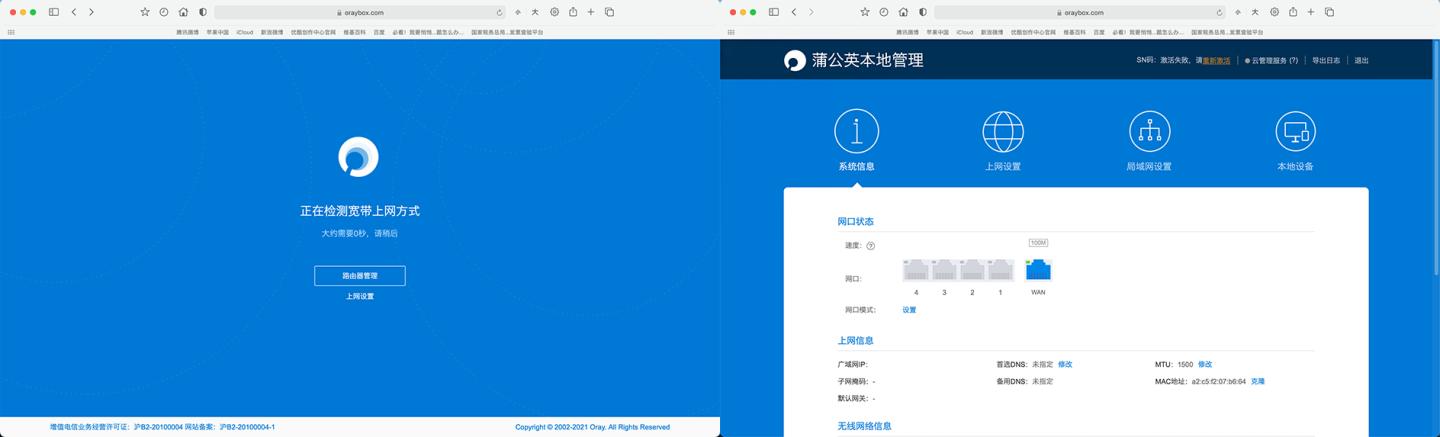
Task: Click 导出日志 in the header
Action: click(x=1325, y=61)
